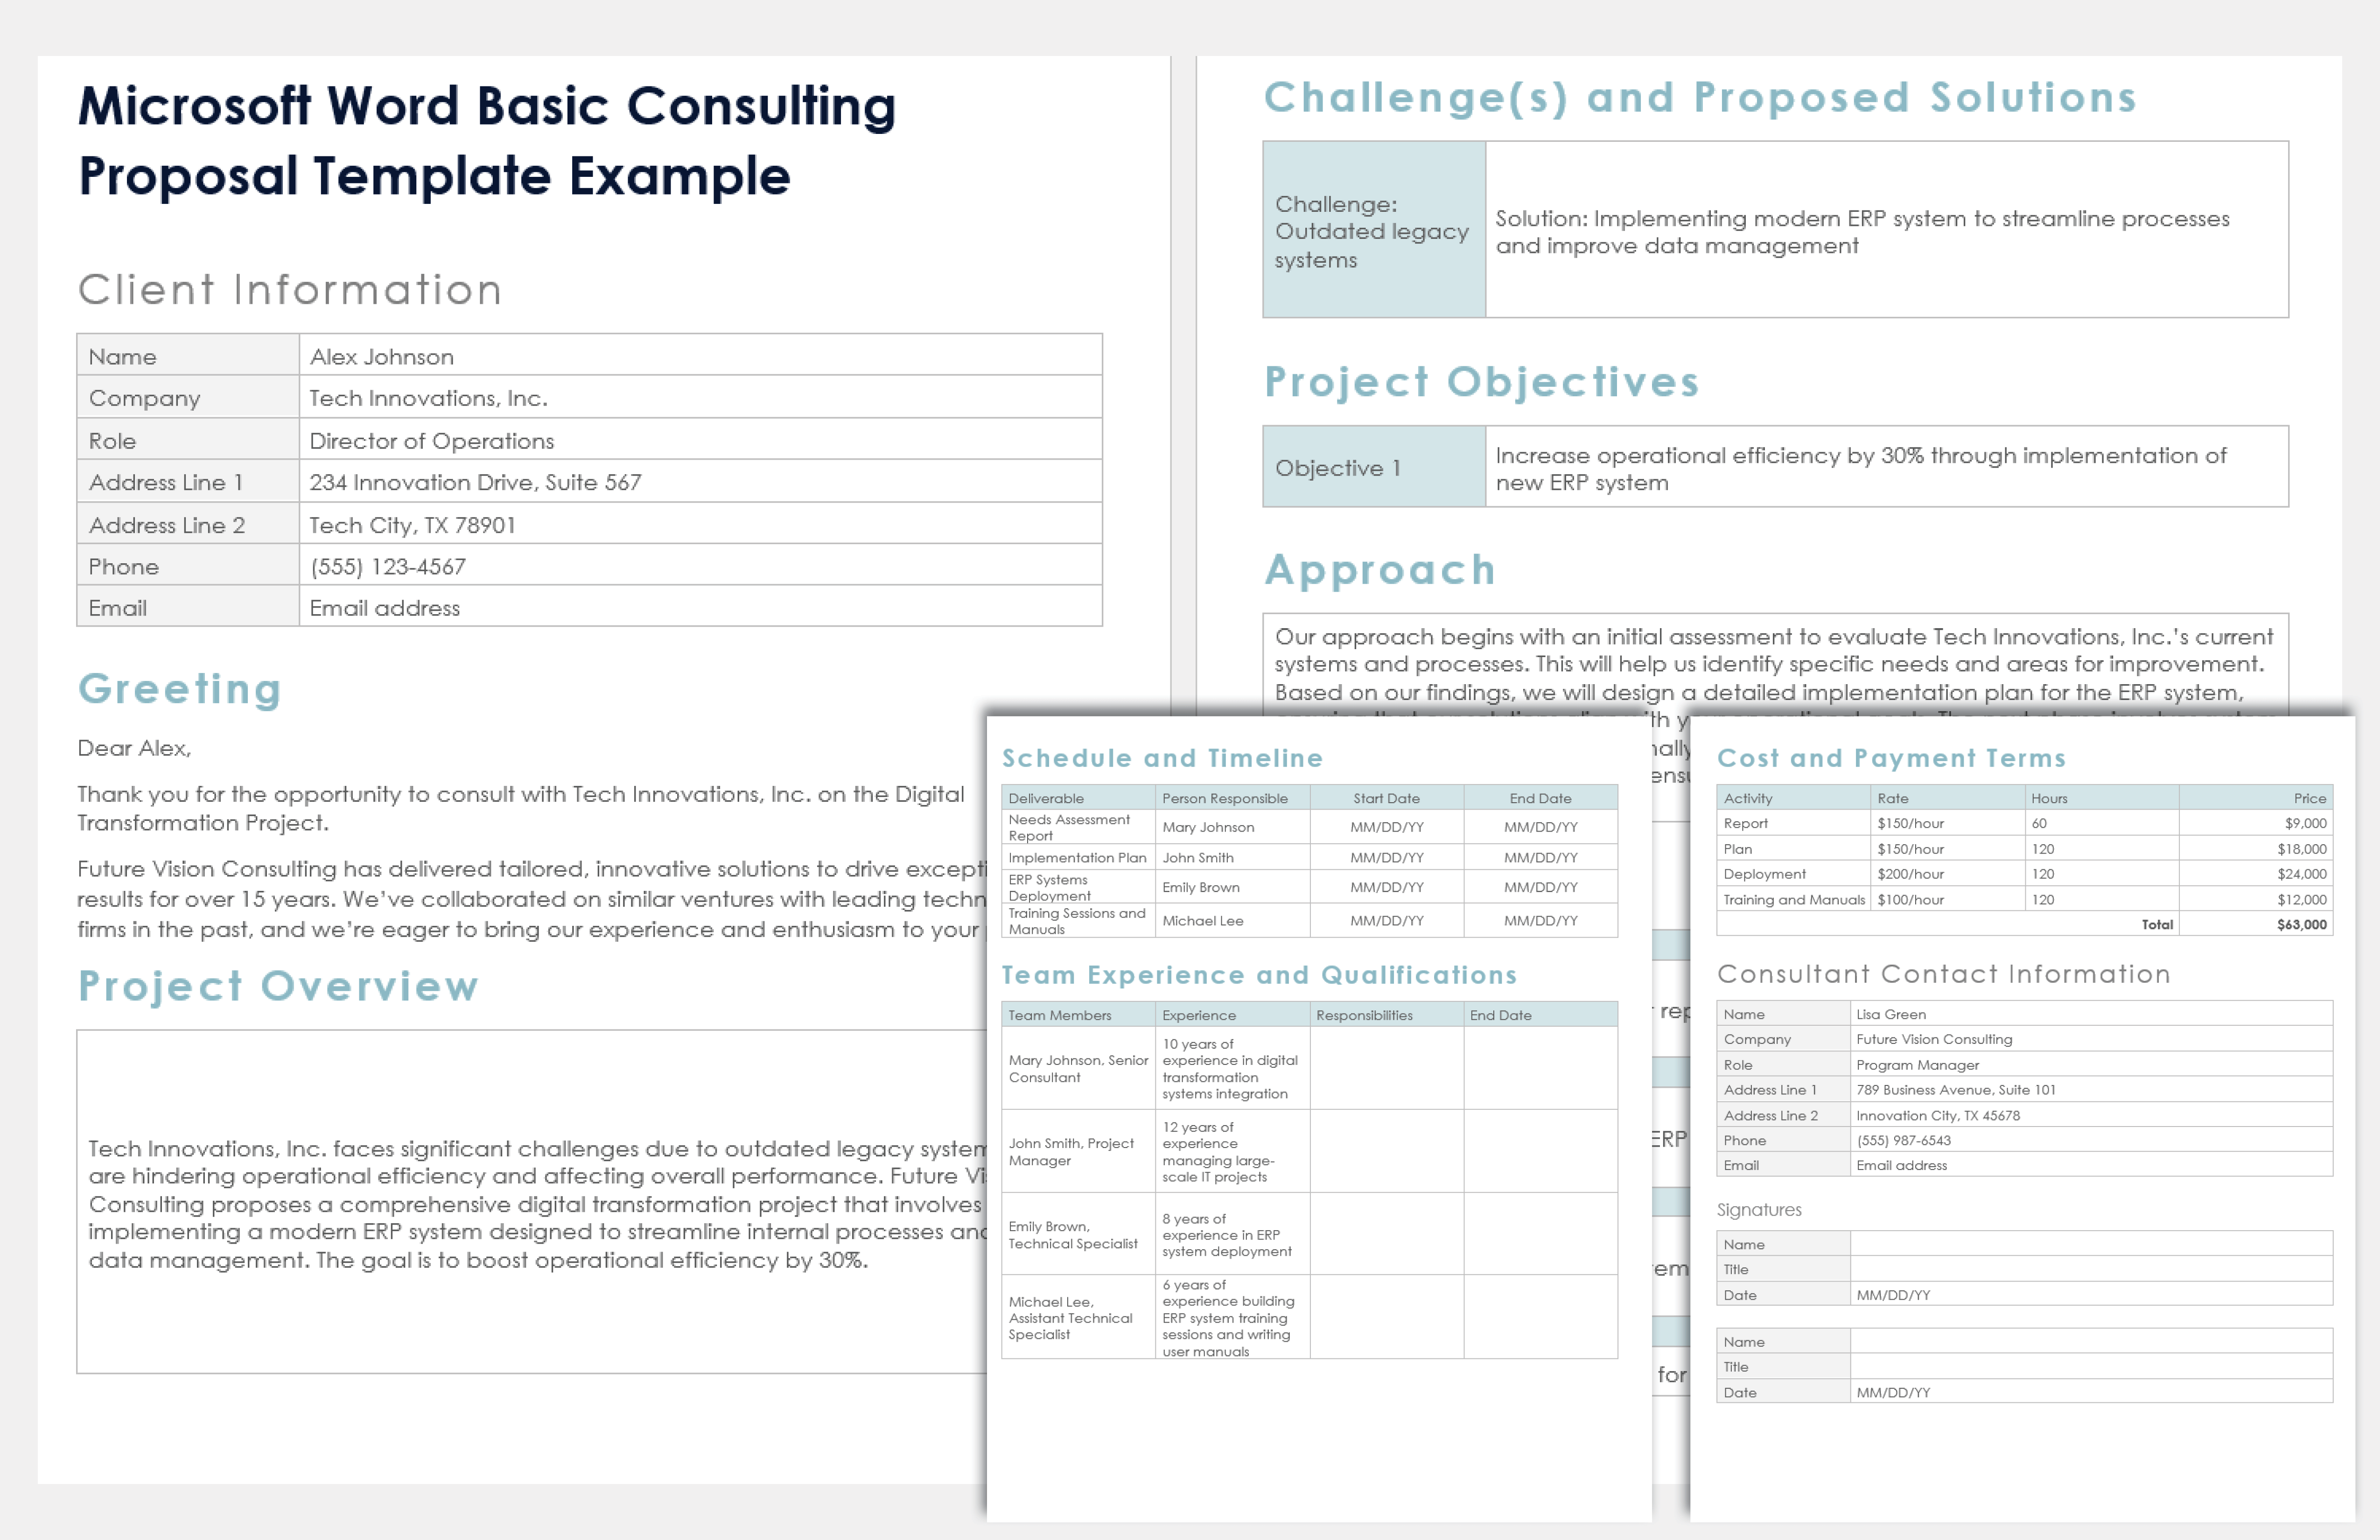Viewport: 2380px width, 1540px height.
Task: Click the consultant 'Email address' placeholder cell
Action: (x=2091, y=1165)
